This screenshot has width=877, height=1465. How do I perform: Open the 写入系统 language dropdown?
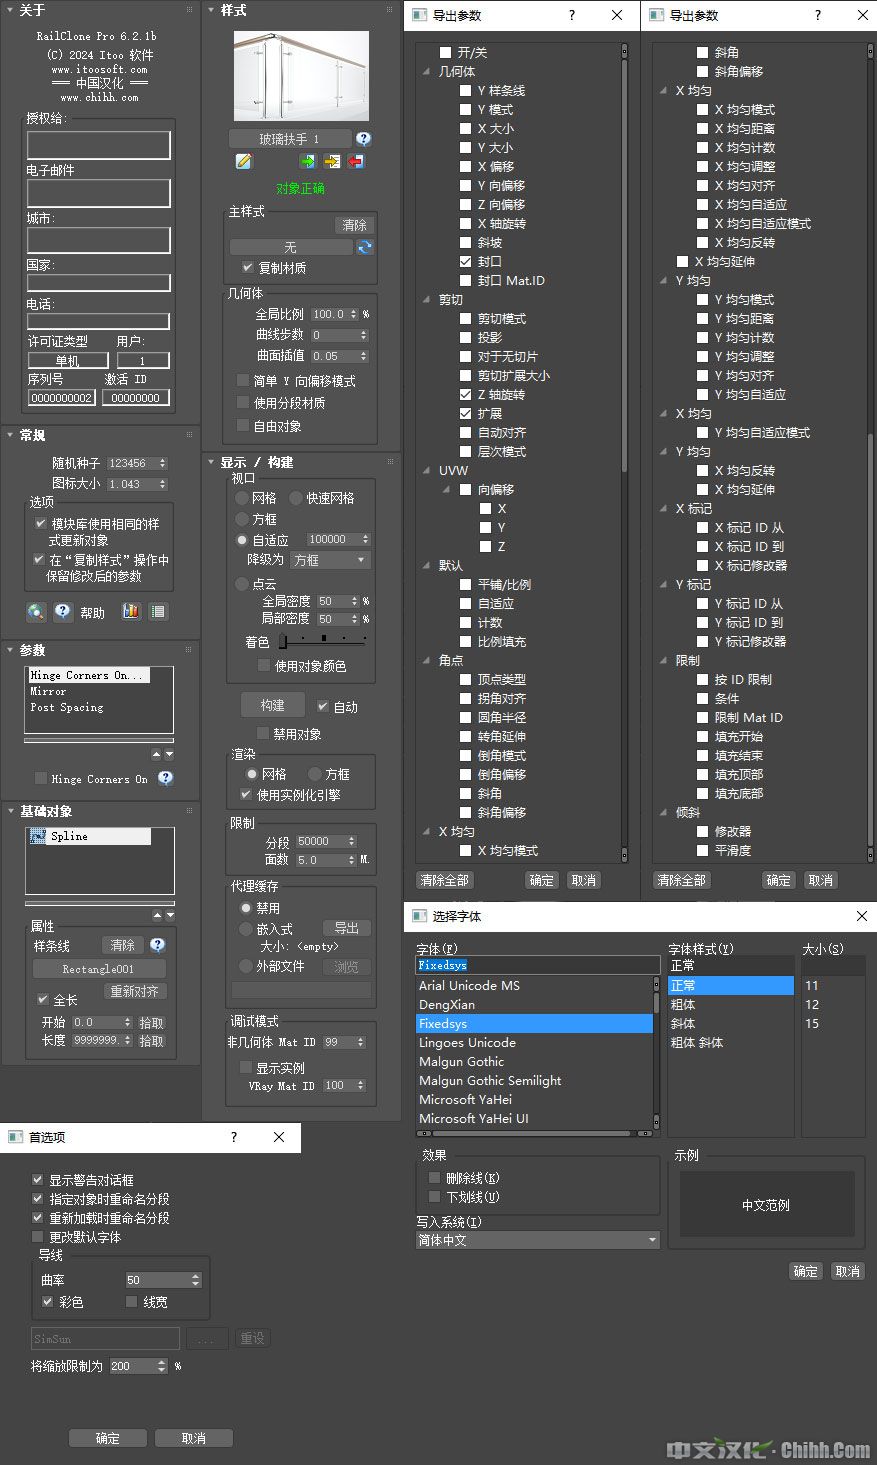(537, 1239)
